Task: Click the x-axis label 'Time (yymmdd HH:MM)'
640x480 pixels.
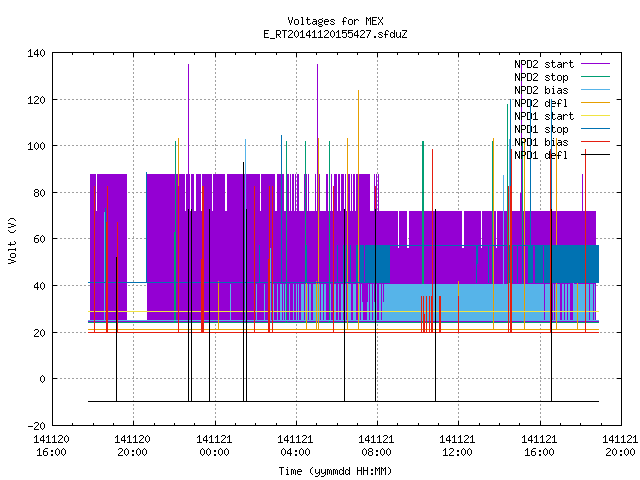Action: (335, 471)
